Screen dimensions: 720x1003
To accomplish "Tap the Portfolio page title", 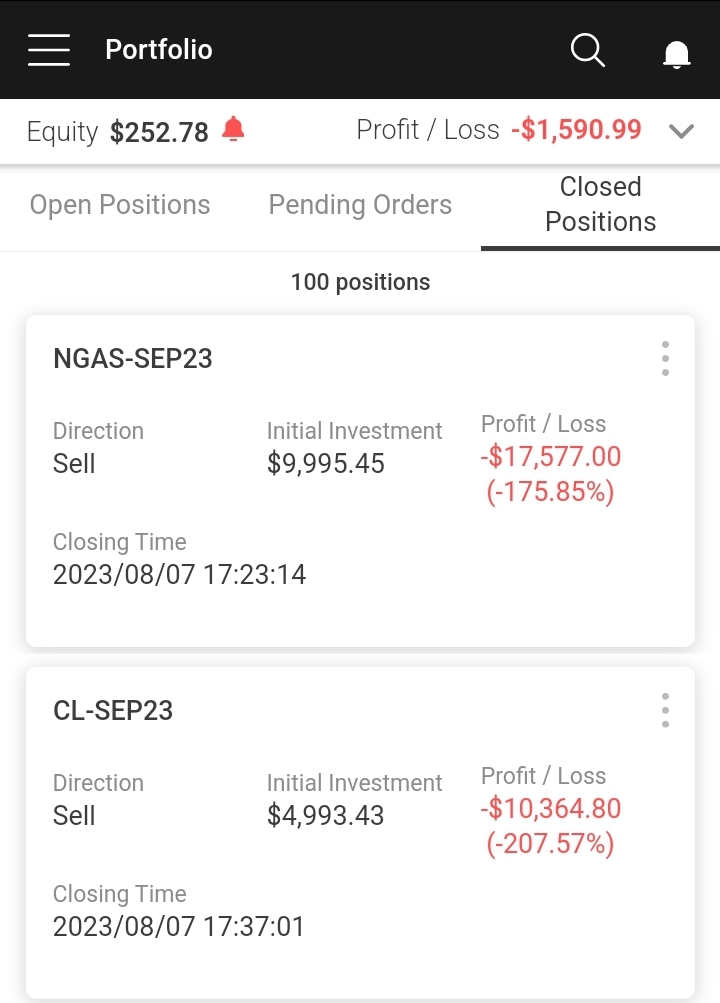I will tap(159, 50).
